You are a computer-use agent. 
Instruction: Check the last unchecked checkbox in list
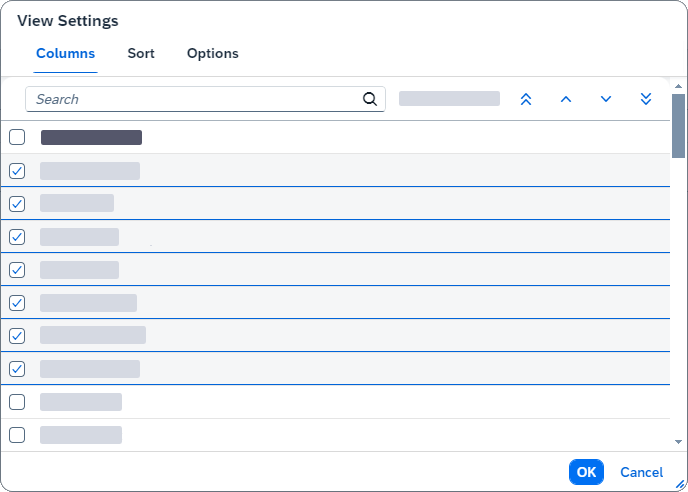point(17,435)
